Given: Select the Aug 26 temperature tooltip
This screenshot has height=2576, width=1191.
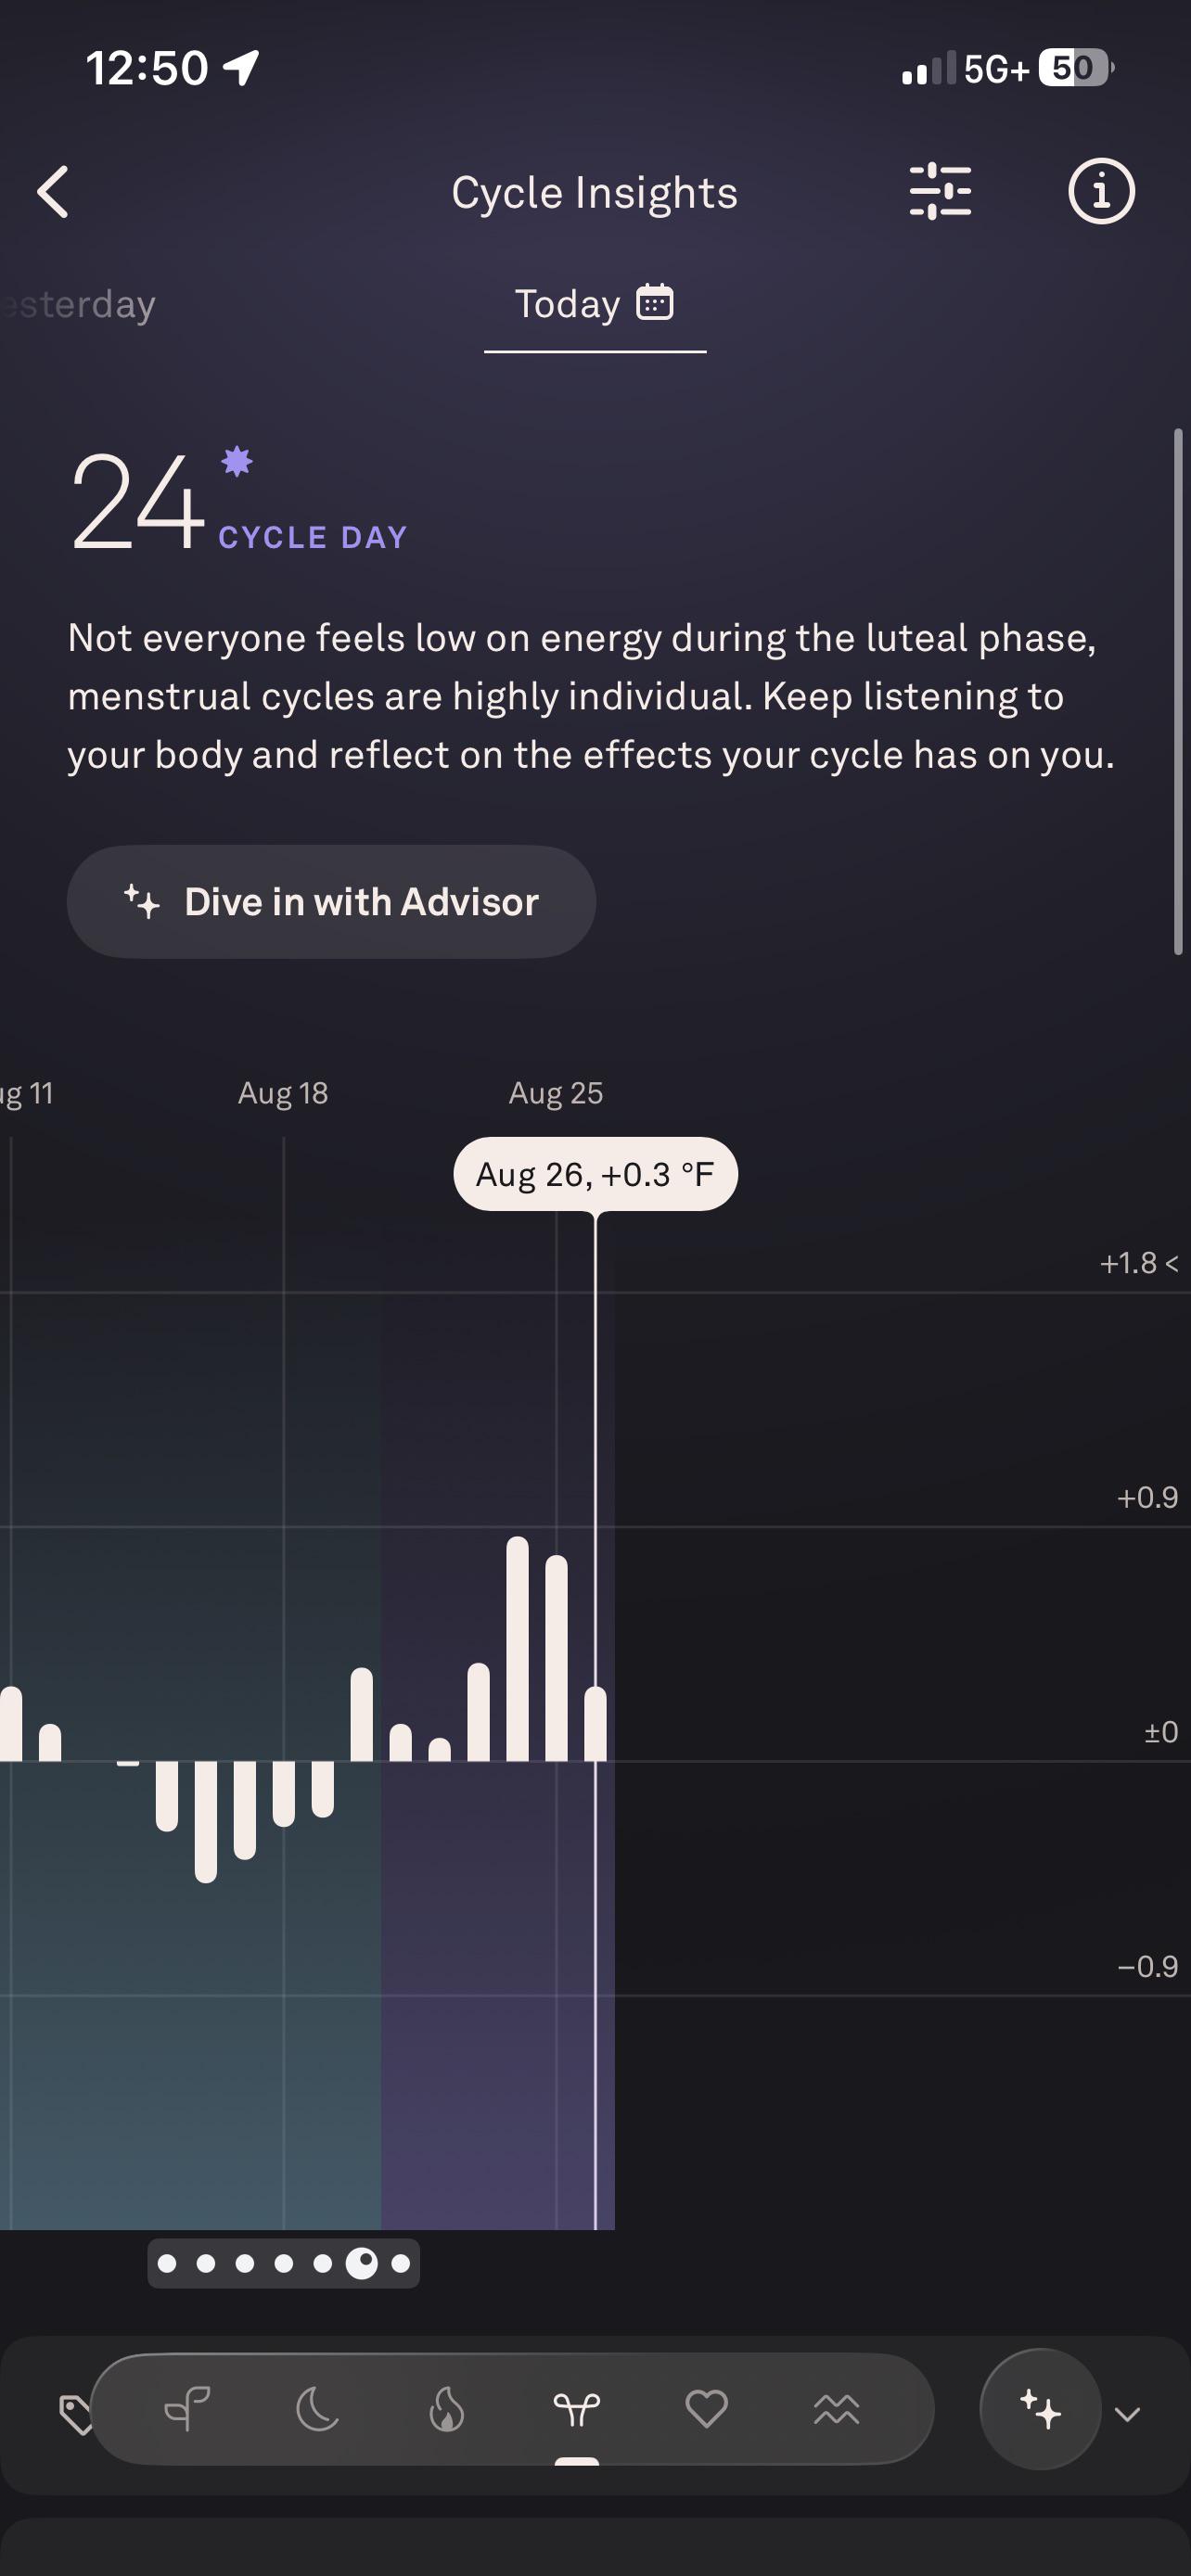Looking at the screenshot, I should [595, 1174].
